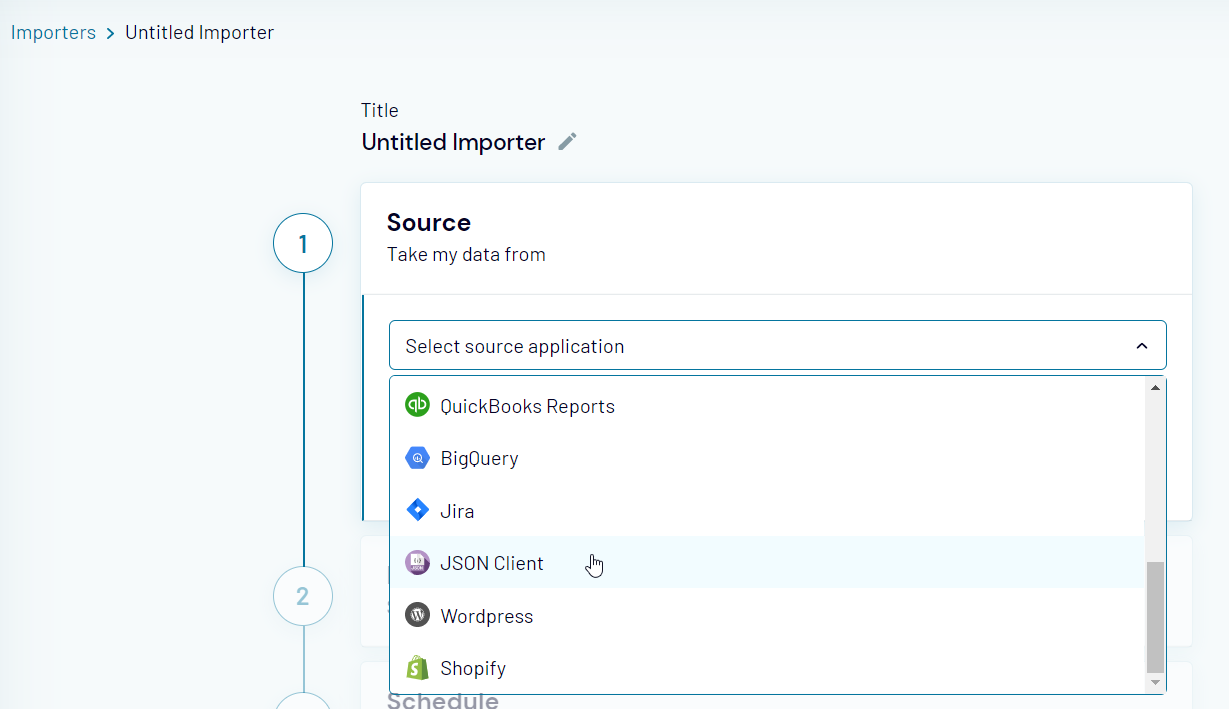
Task: Go to step 2 circle
Action: coord(303,596)
